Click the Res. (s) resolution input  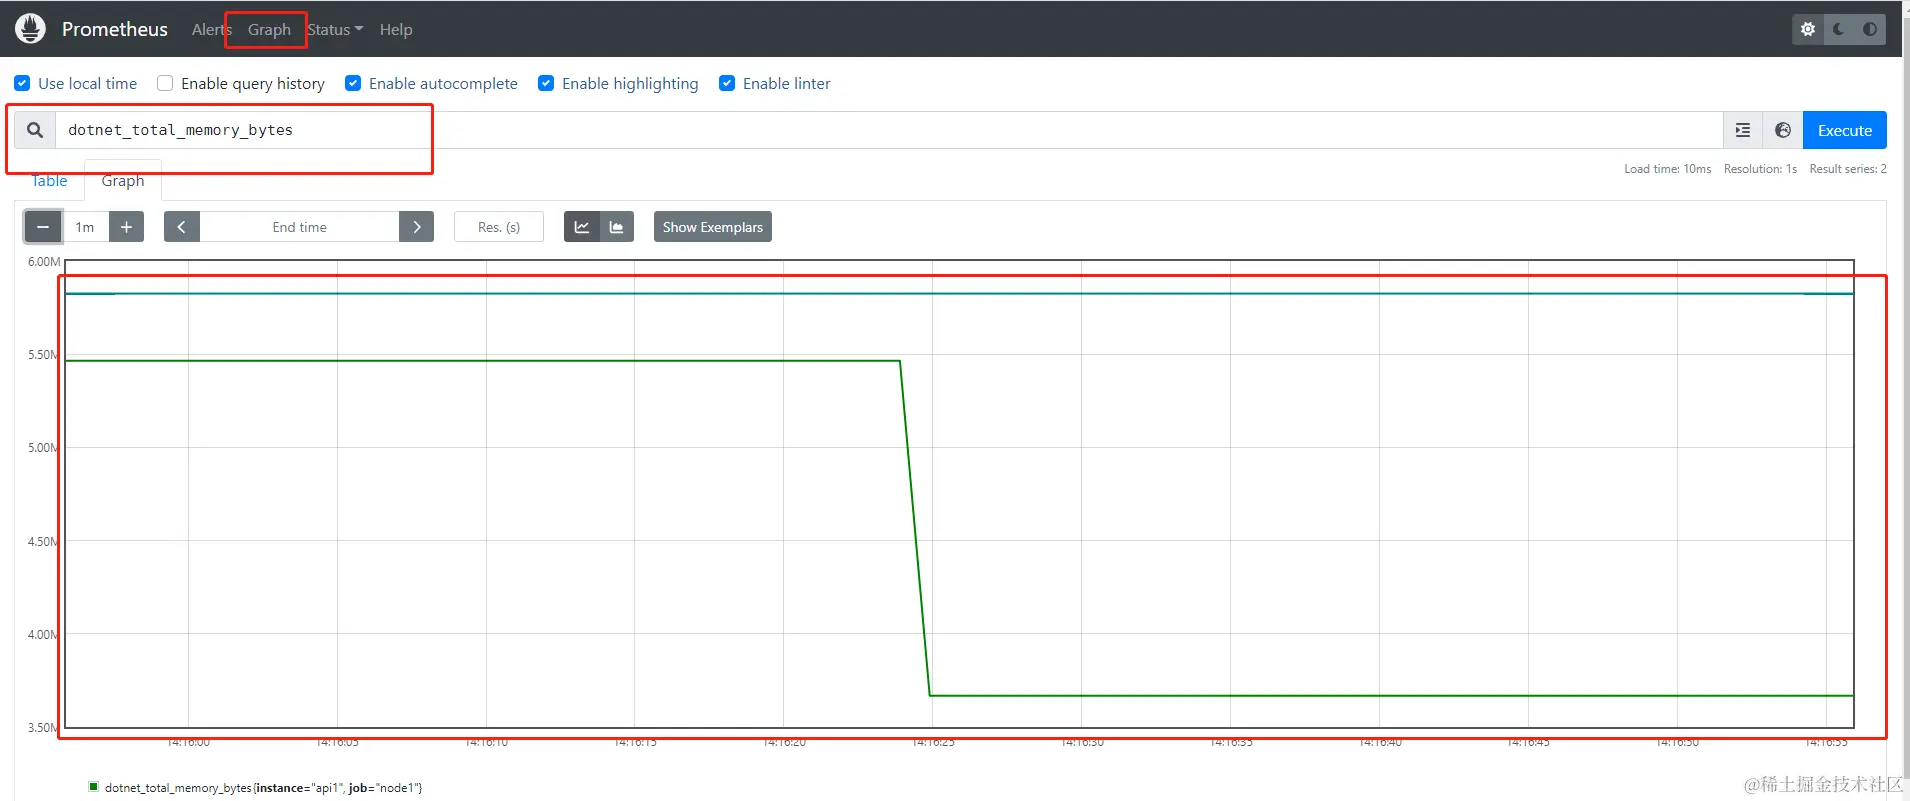click(x=499, y=227)
